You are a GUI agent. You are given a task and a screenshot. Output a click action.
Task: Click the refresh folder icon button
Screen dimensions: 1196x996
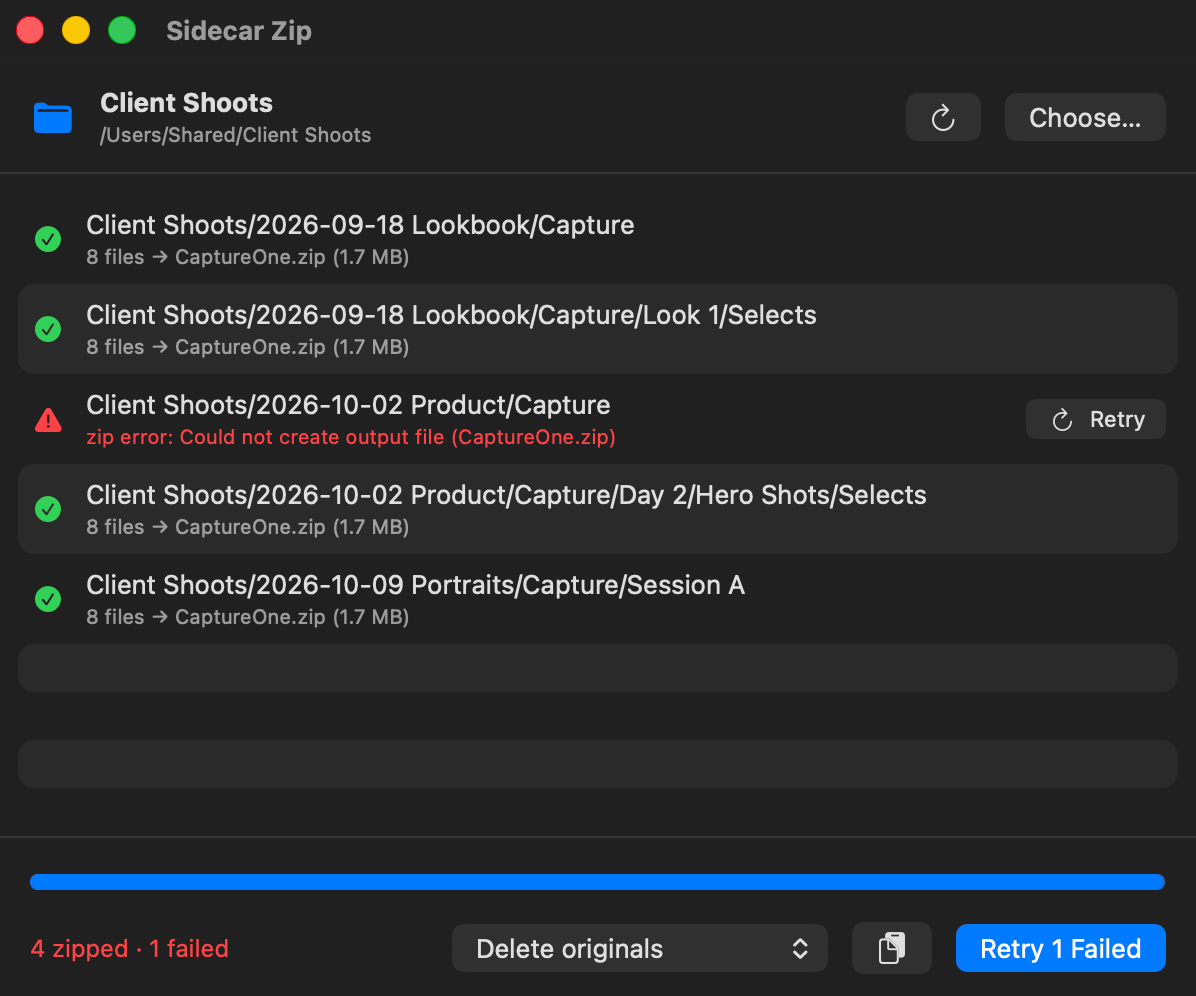point(943,117)
